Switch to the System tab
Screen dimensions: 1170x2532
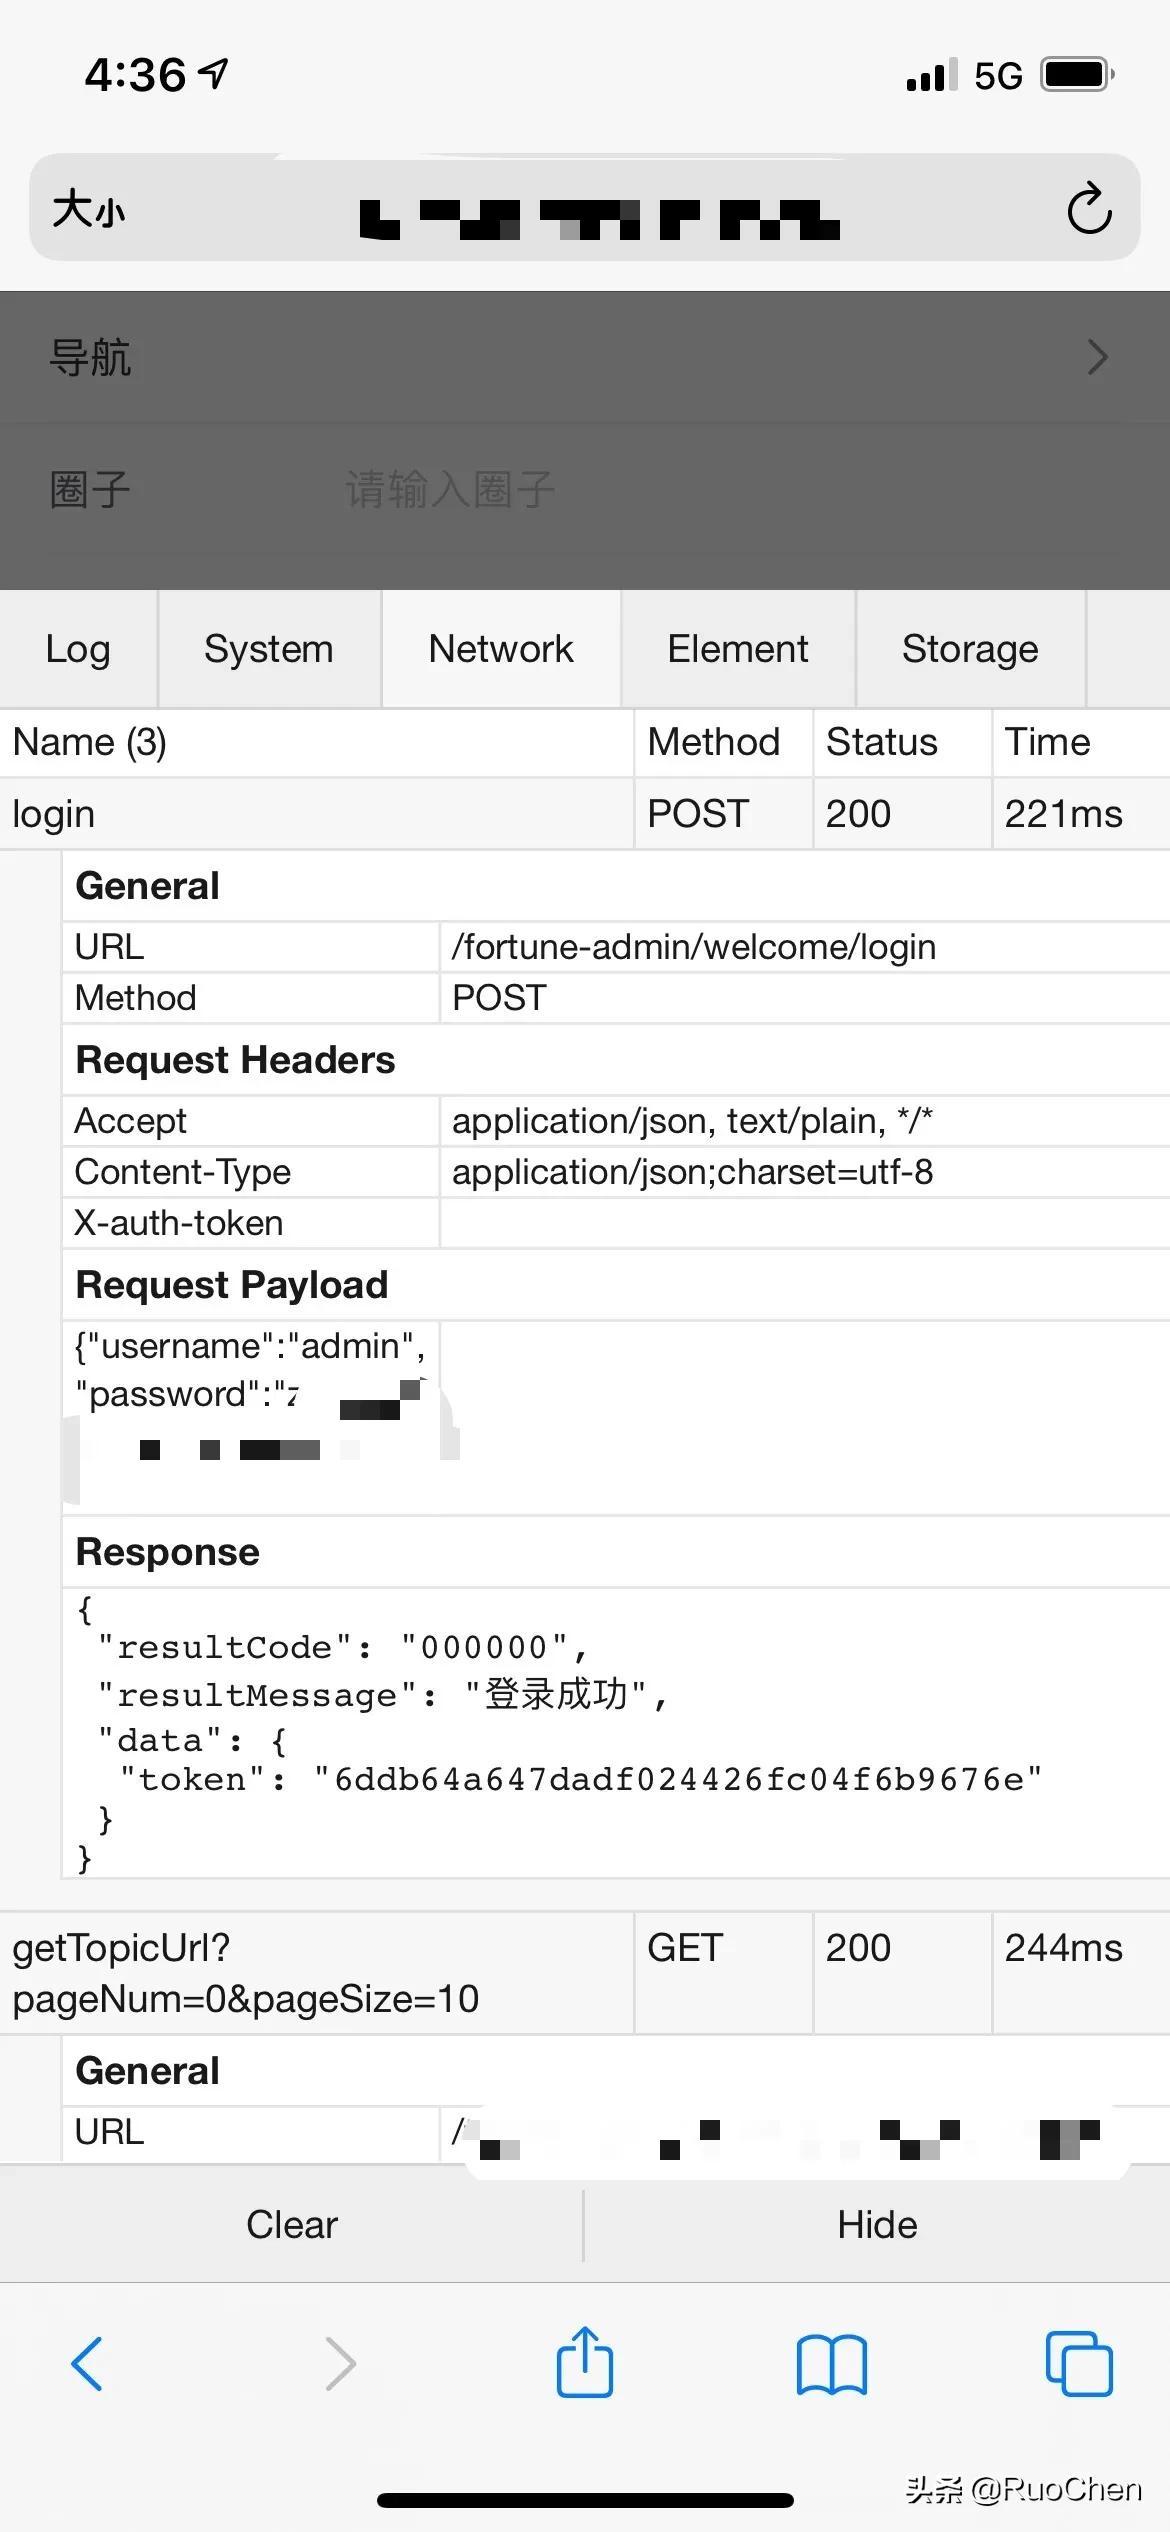[x=269, y=649]
